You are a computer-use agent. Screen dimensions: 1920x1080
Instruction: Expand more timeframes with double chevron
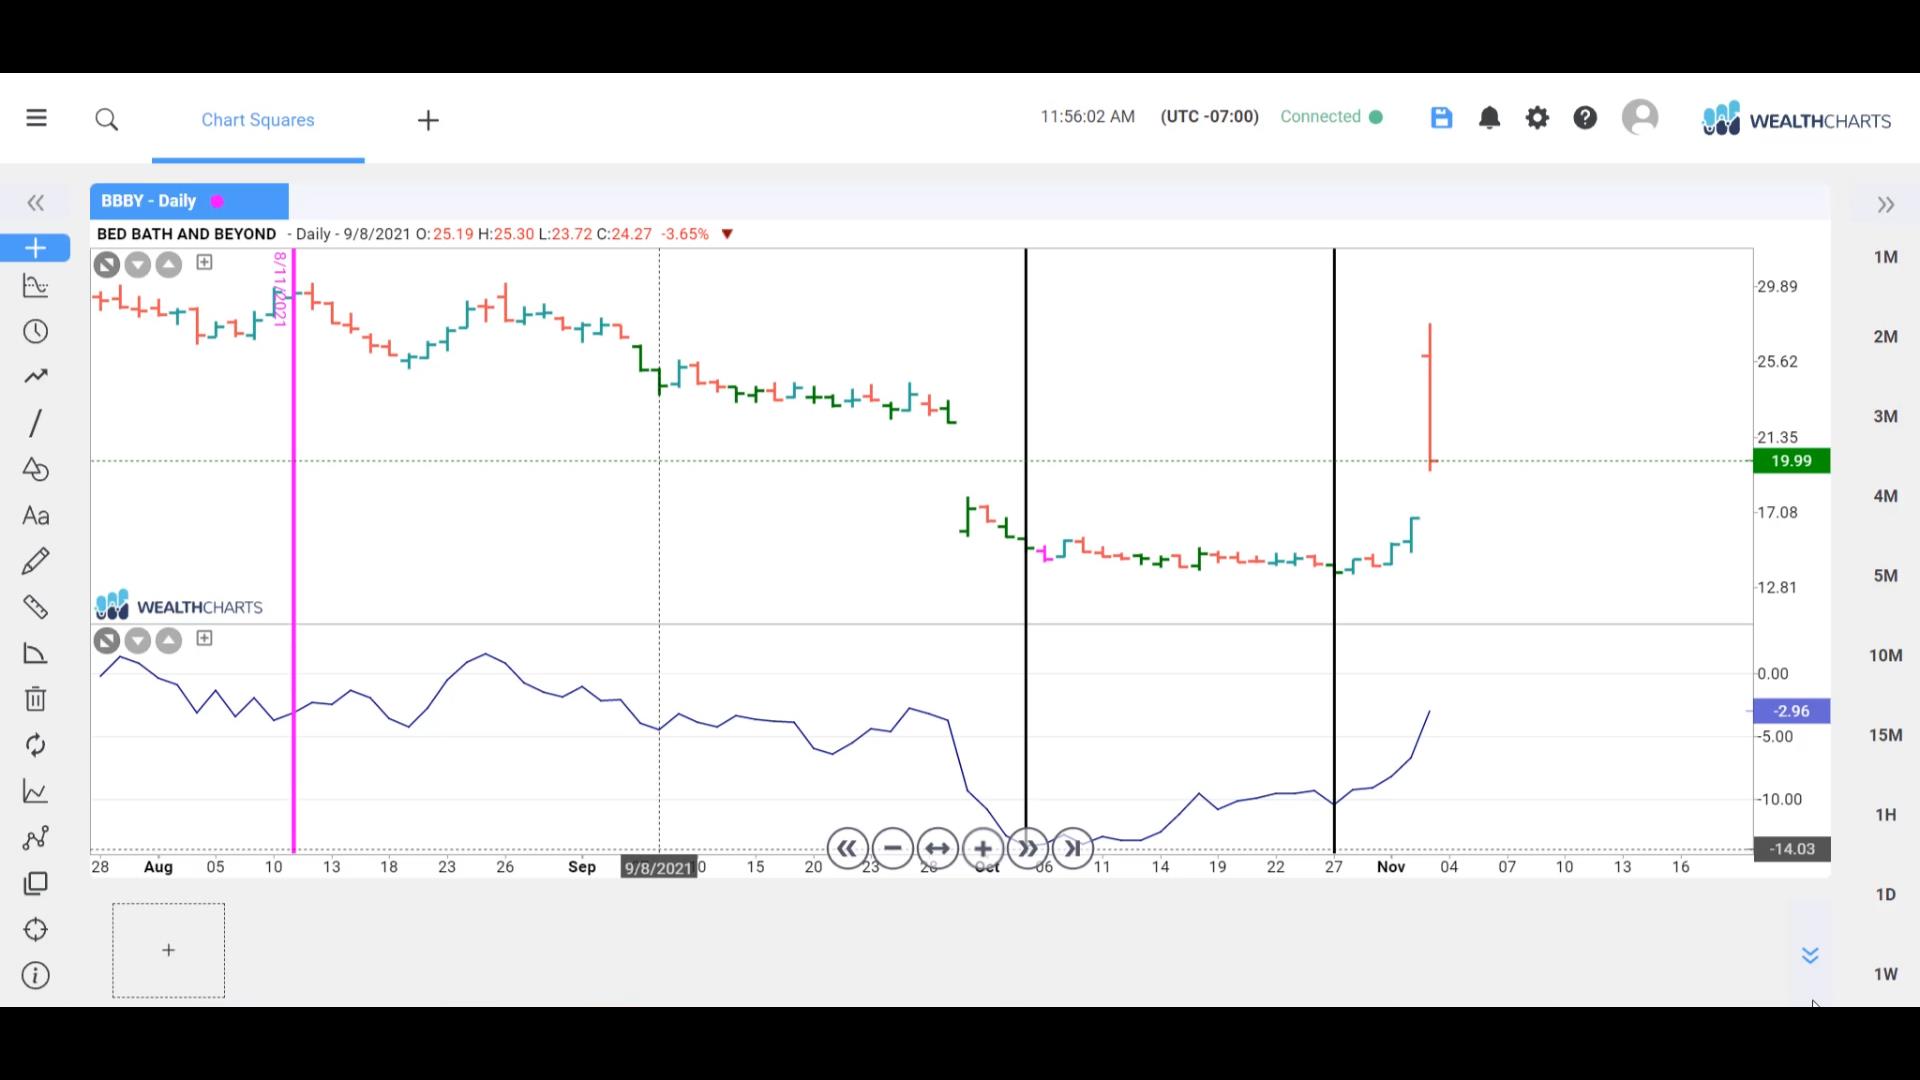(1810, 956)
